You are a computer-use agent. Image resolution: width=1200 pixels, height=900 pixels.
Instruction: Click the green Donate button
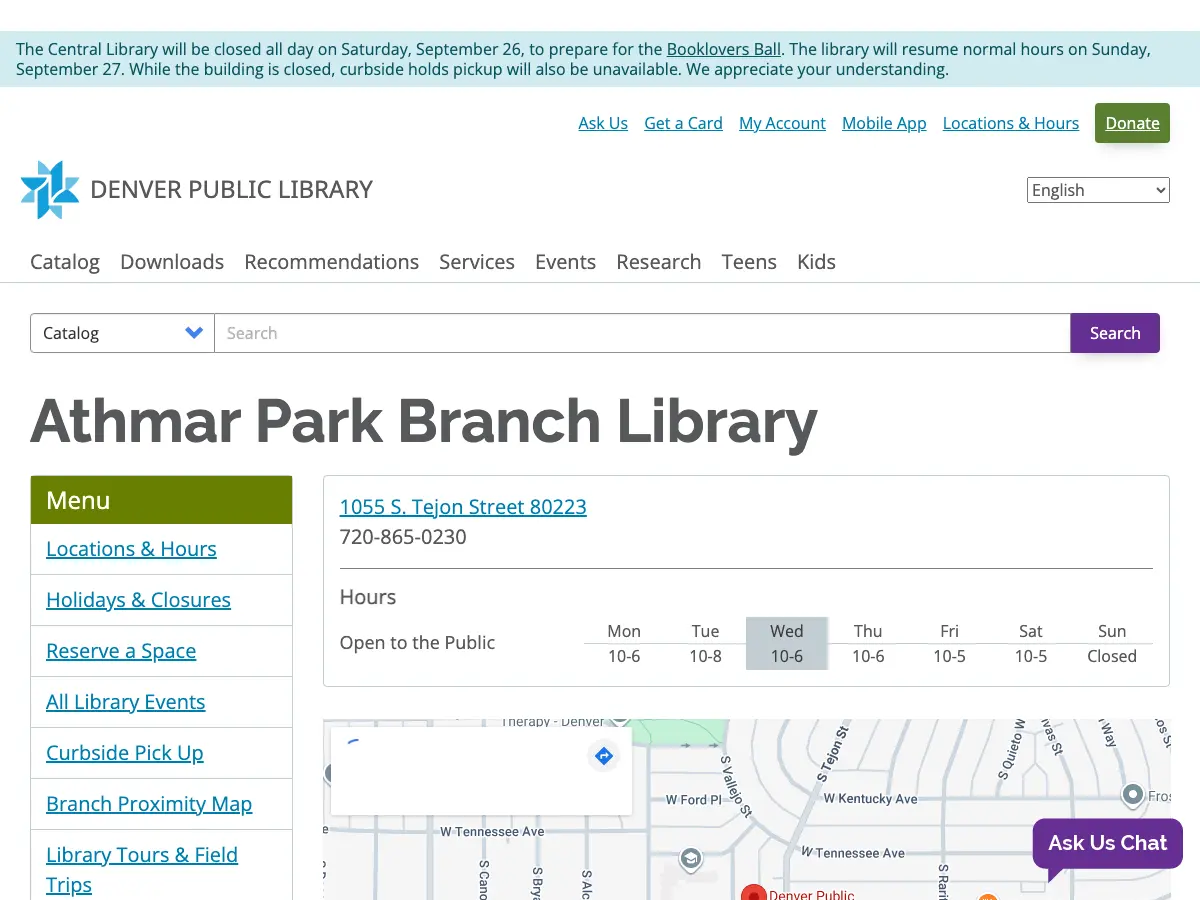click(1132, 123)
